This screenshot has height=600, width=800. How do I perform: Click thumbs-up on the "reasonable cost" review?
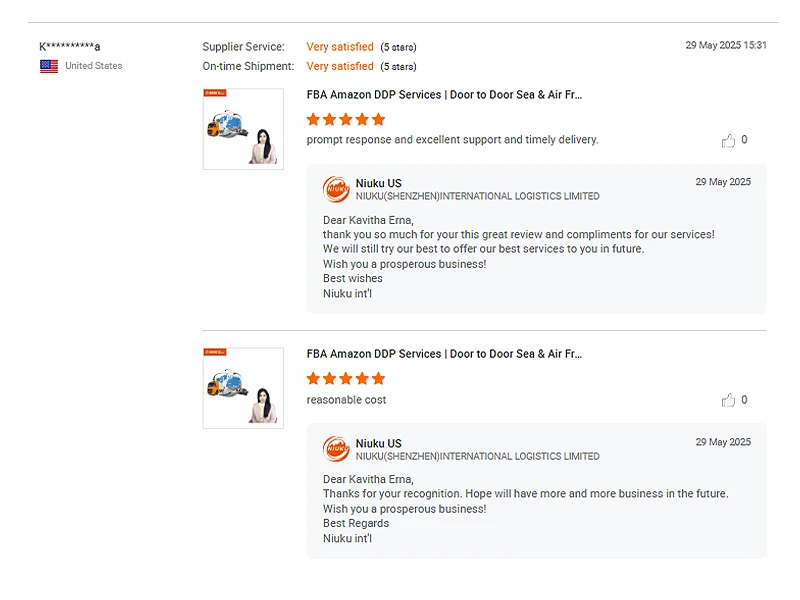pos(728,401)
